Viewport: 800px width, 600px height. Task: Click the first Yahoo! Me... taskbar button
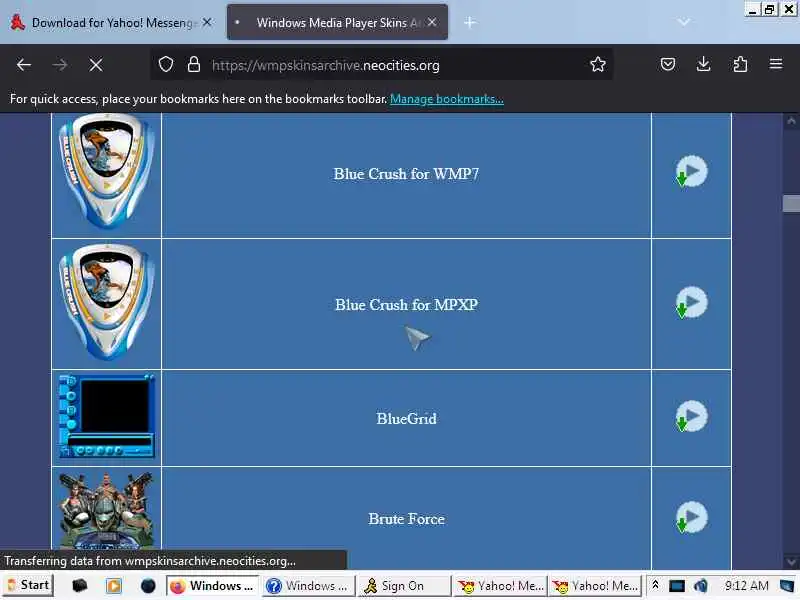501,586
